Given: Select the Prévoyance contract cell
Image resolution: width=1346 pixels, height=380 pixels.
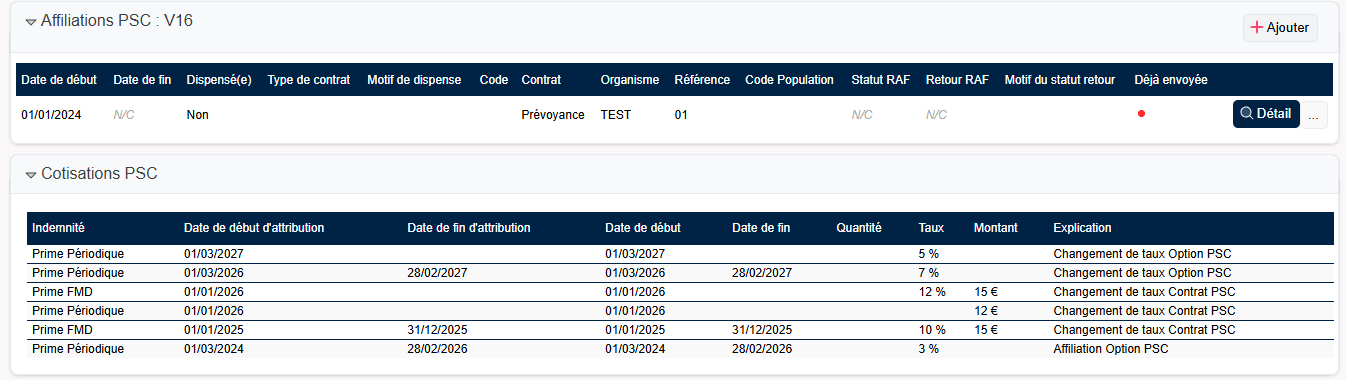Looking at the screenshot, I should tap(553, 115).
